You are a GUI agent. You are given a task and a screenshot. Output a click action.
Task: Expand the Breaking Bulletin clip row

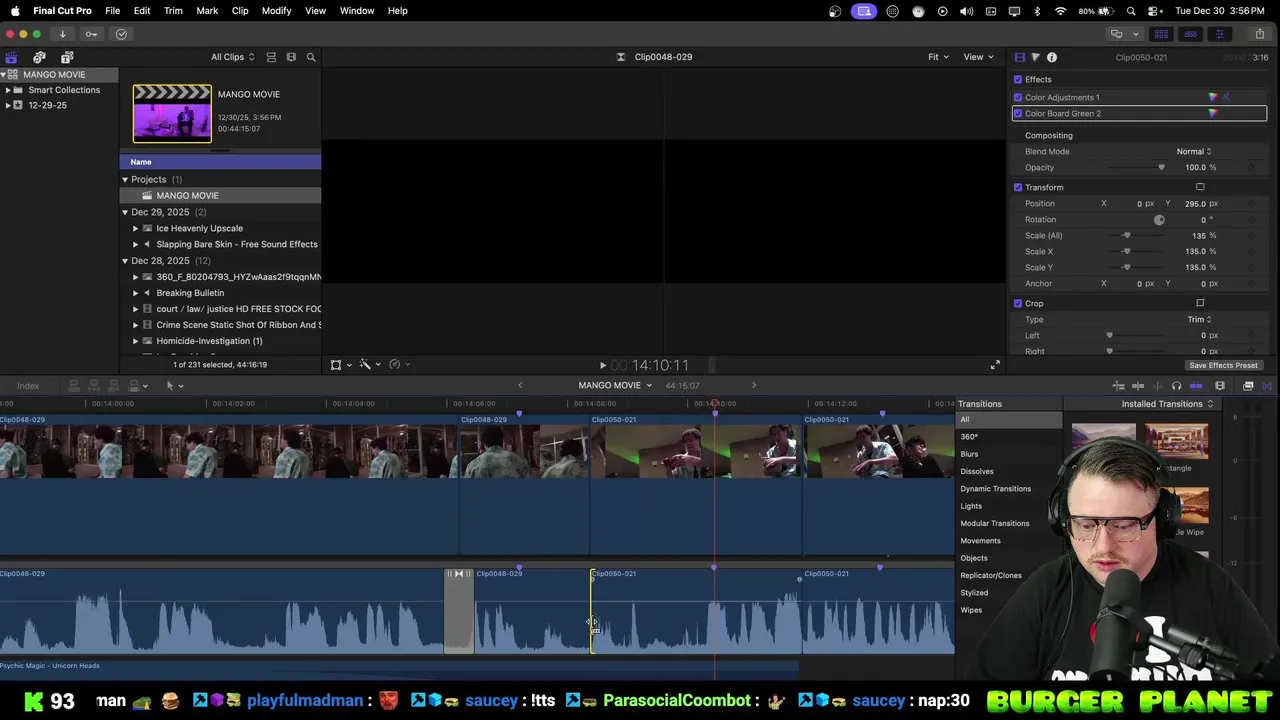pyautogui.click(x=135, y=293)
